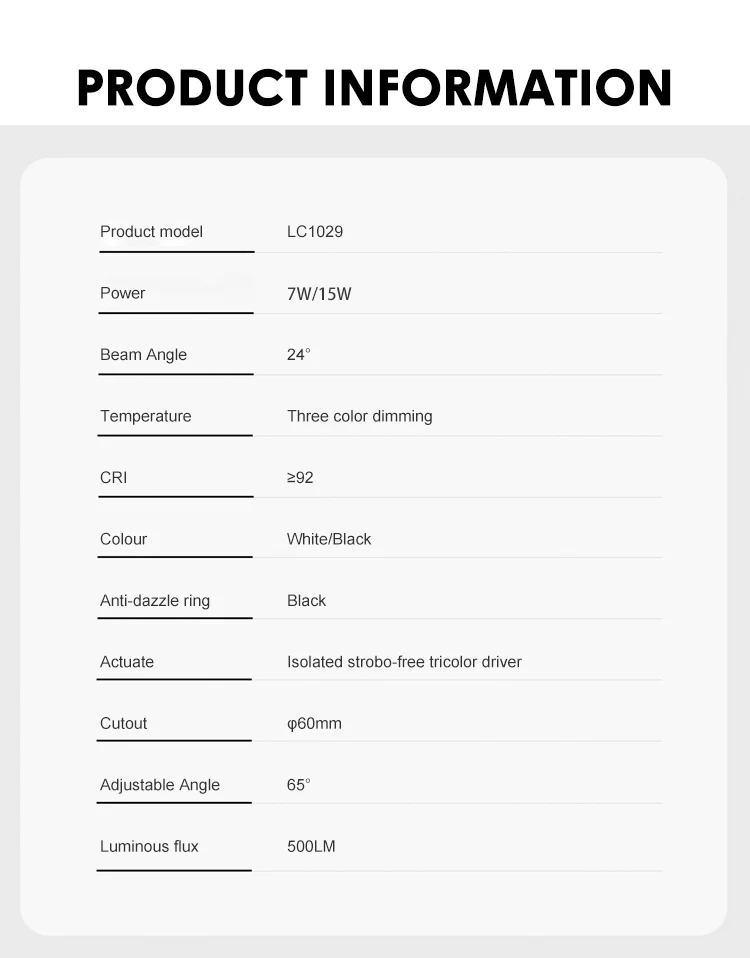Select the 24° beam angle value
The height and width of the screenshot is (958, 750).
pos(298,355)
